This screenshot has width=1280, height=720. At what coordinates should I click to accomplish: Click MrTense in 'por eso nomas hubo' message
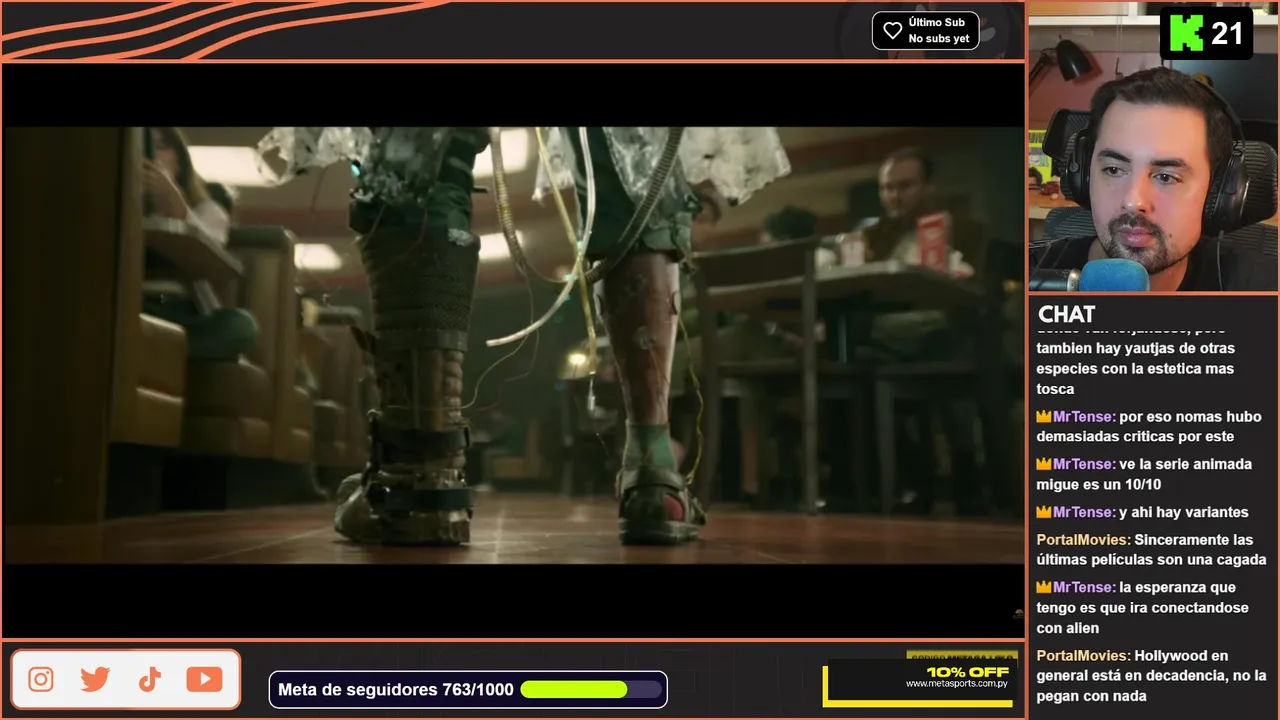point(1084,416)
